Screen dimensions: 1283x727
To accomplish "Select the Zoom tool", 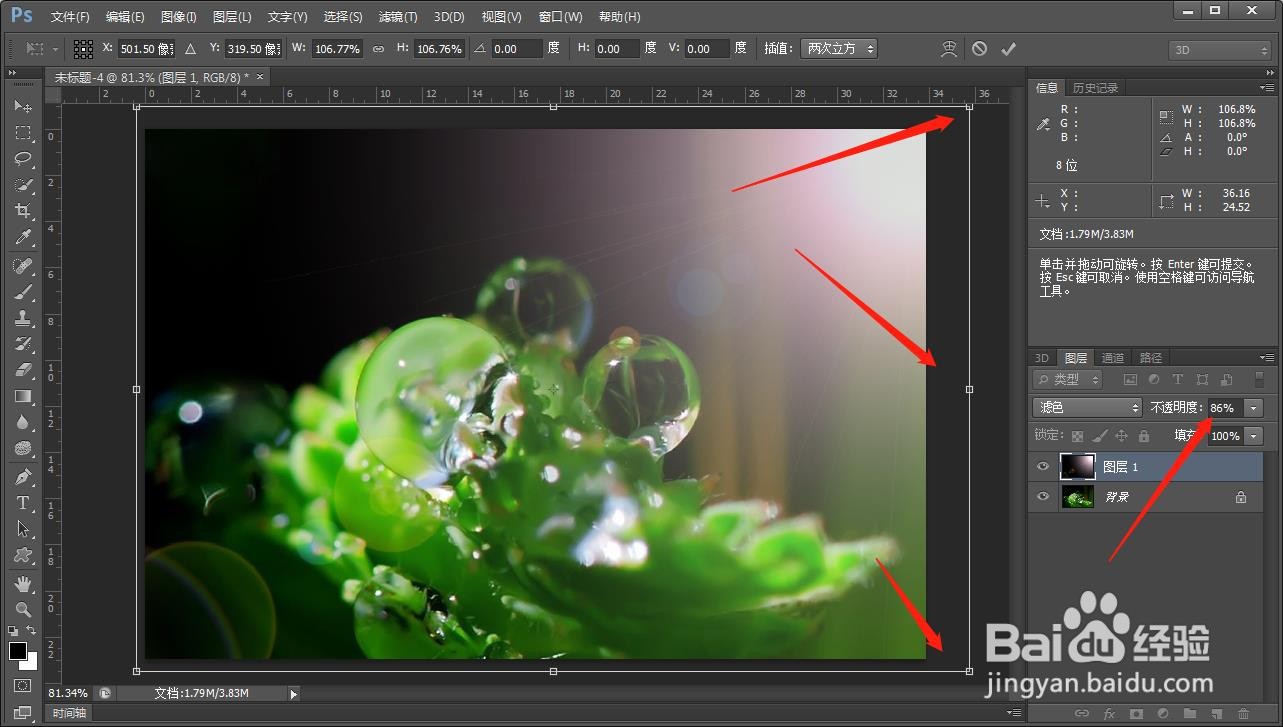I will 23,610.
